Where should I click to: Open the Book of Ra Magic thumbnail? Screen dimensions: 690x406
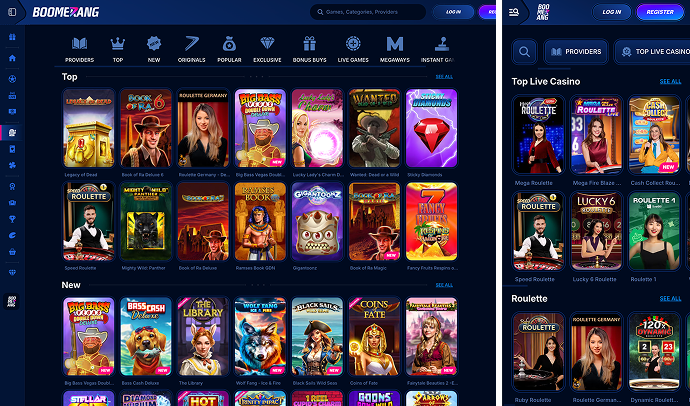pos(374,222)
